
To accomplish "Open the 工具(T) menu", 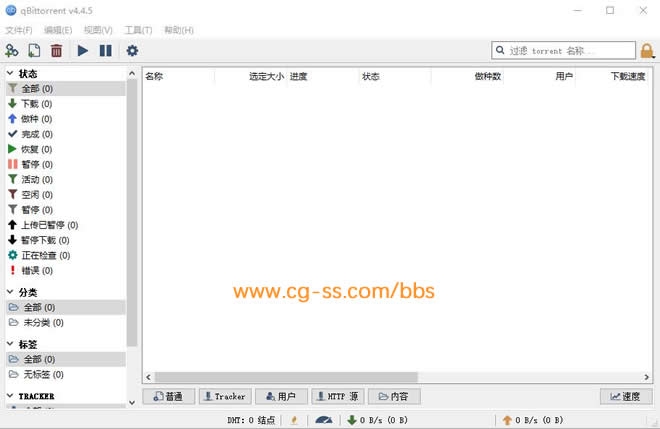I will click(x=138, y=30).
